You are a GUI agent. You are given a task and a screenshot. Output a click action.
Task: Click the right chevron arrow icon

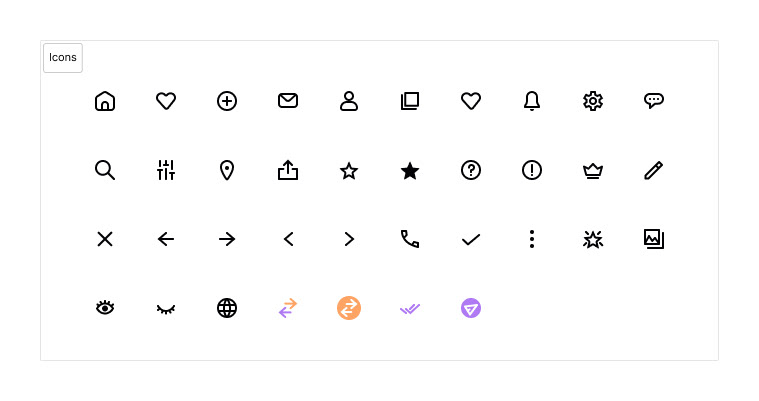(x=349, y=239)
